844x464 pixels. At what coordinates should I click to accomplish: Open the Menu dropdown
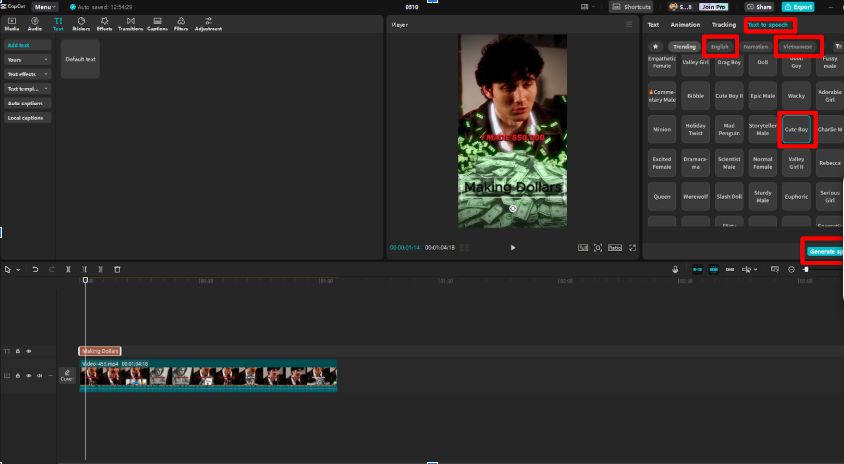pyautogui.click(x=45, y=6)
